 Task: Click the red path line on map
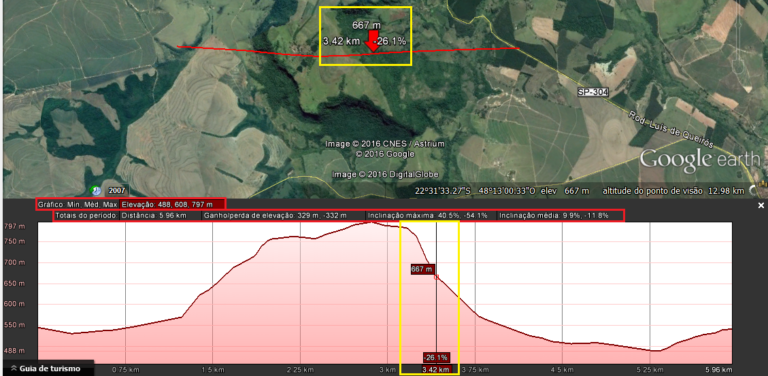pos(348,51)
